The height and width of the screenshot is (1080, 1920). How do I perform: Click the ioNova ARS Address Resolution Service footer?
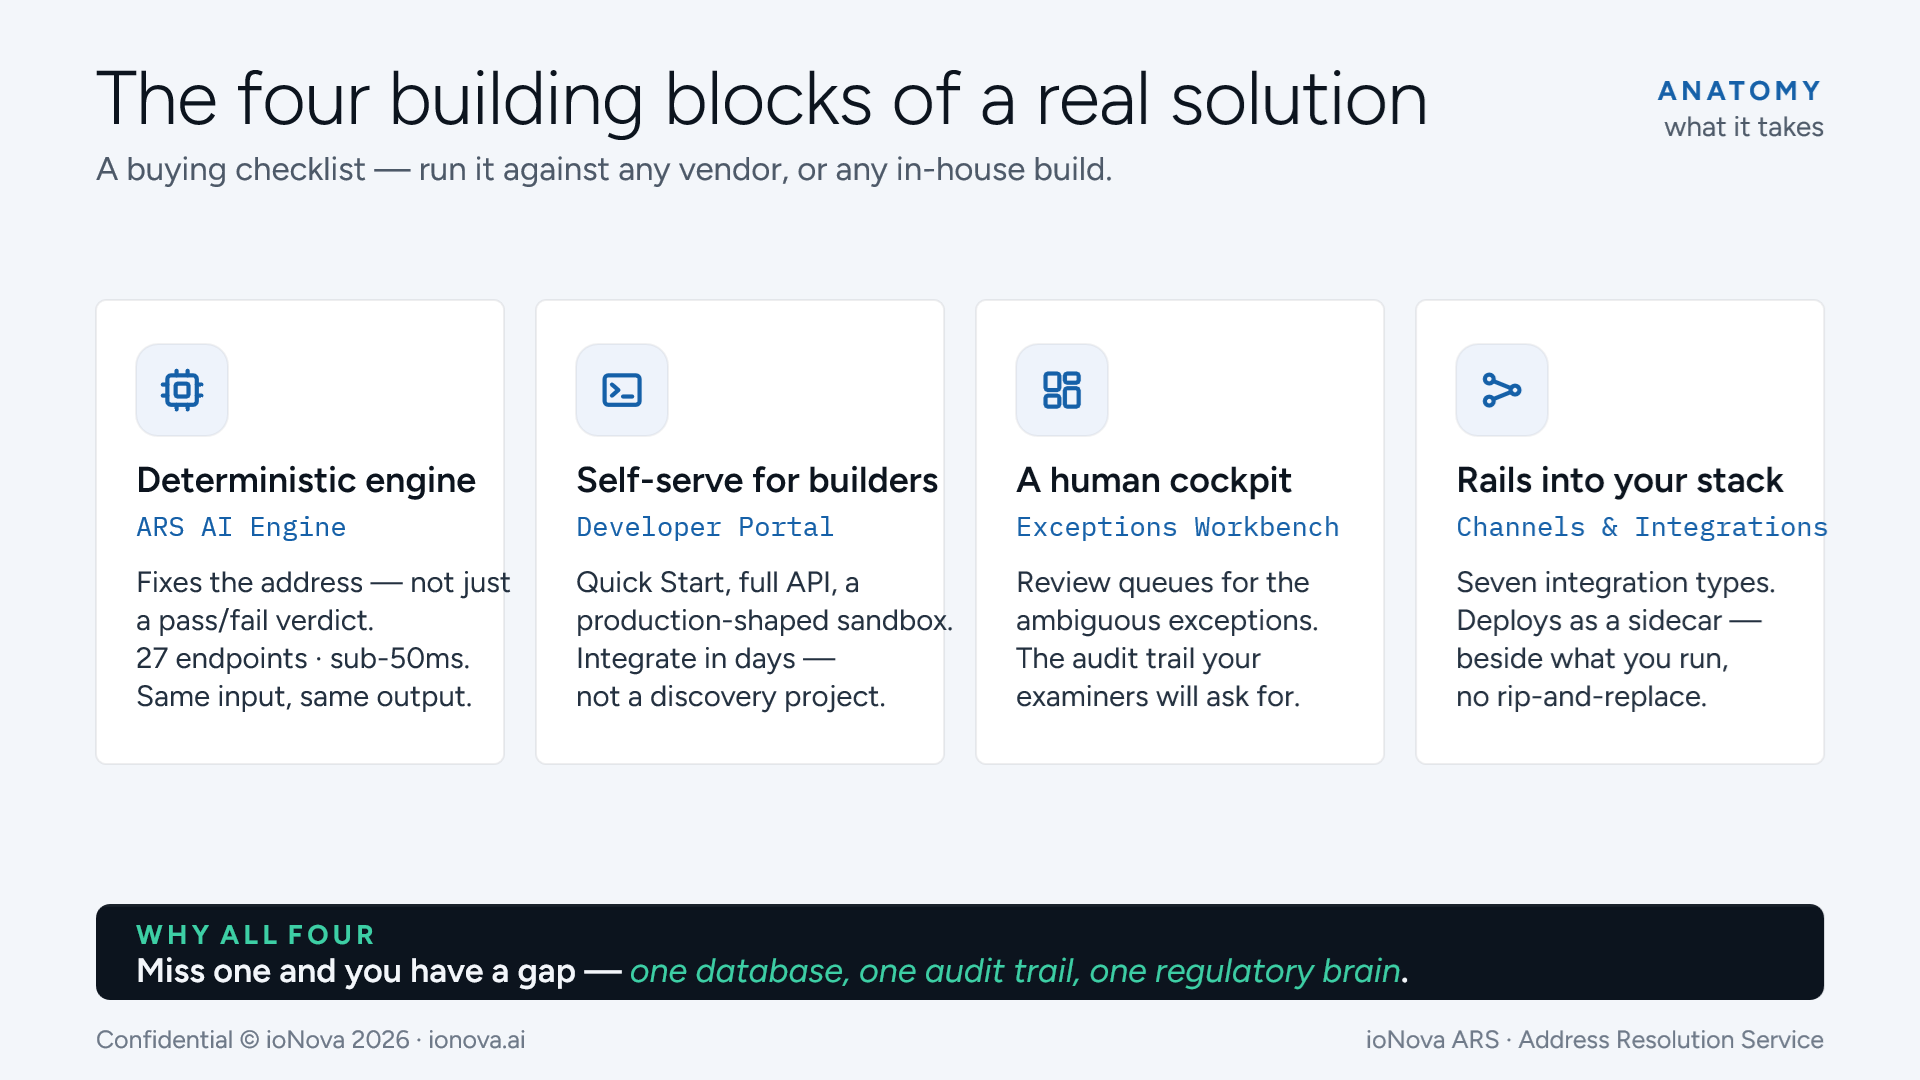click(x=1595, y=1040)
